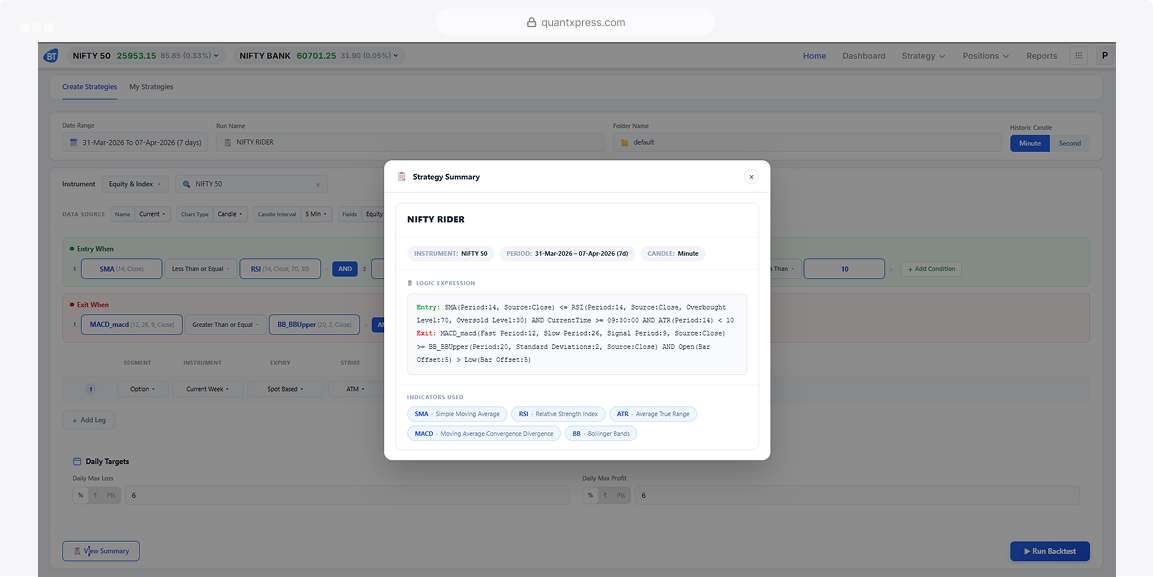The height and width of the screenshot is (577, 1153).
Task: Open the Strategy menu
Action: point(923,56)
